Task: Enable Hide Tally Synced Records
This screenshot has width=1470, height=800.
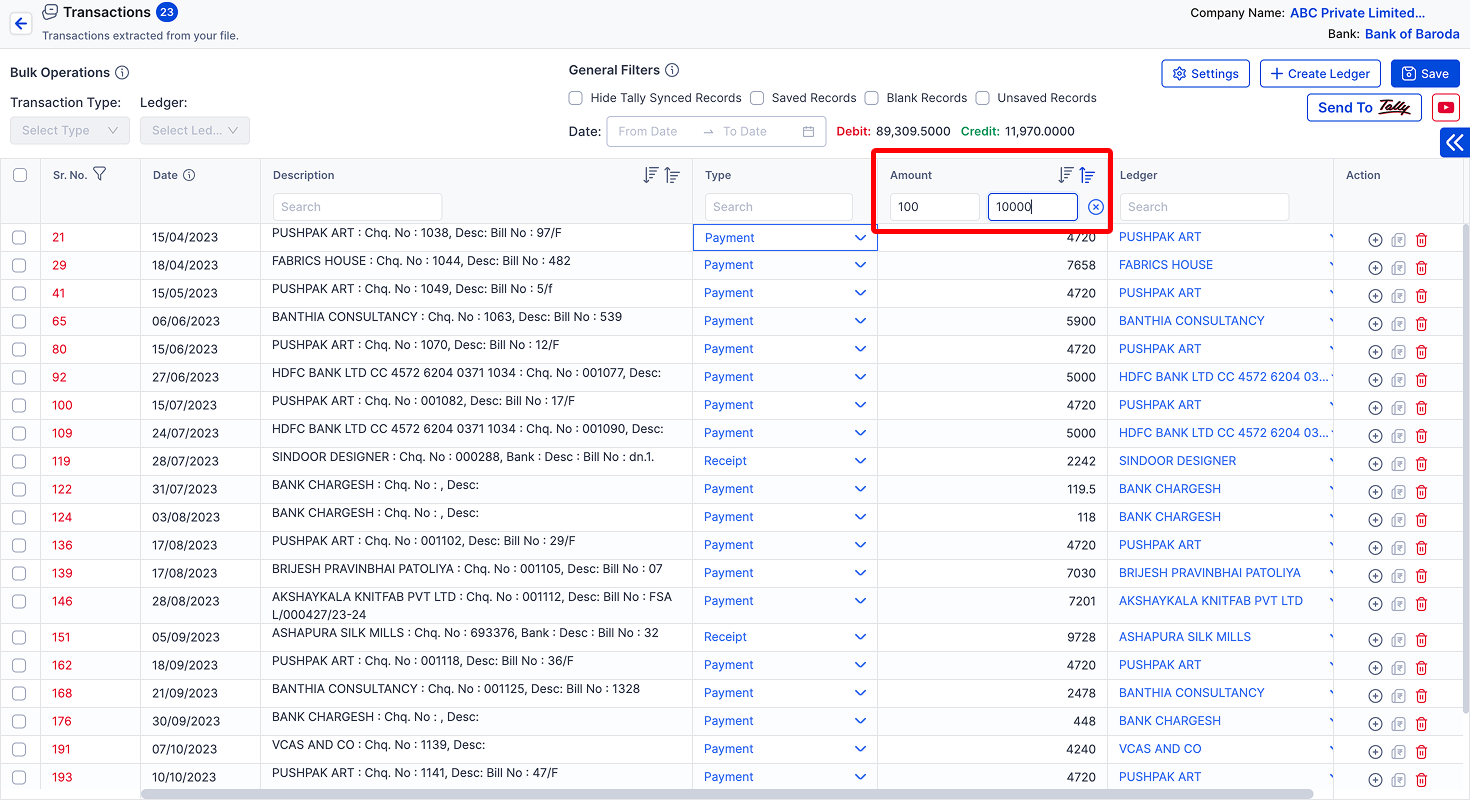Action: tap(576, 98)
